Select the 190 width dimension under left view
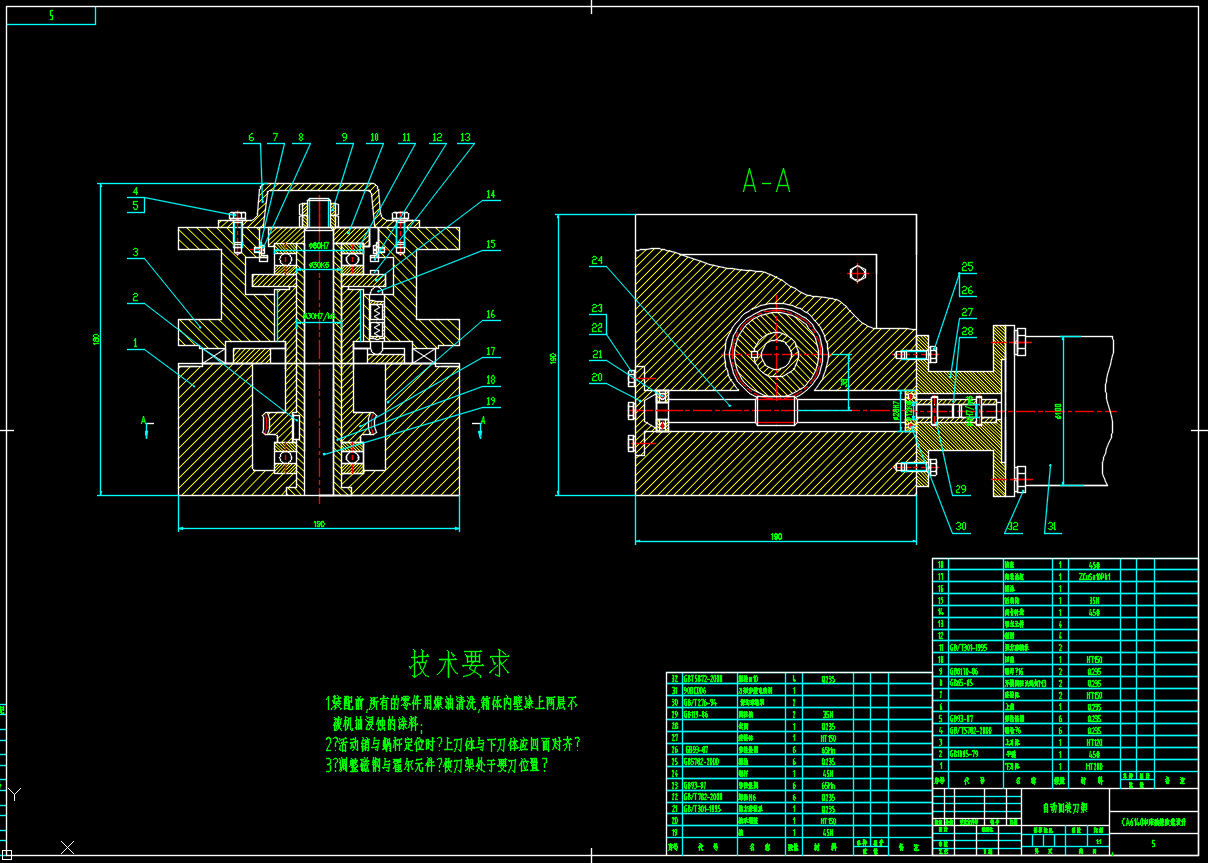This screenshot has height=863, width=1208. click(318, 524)
